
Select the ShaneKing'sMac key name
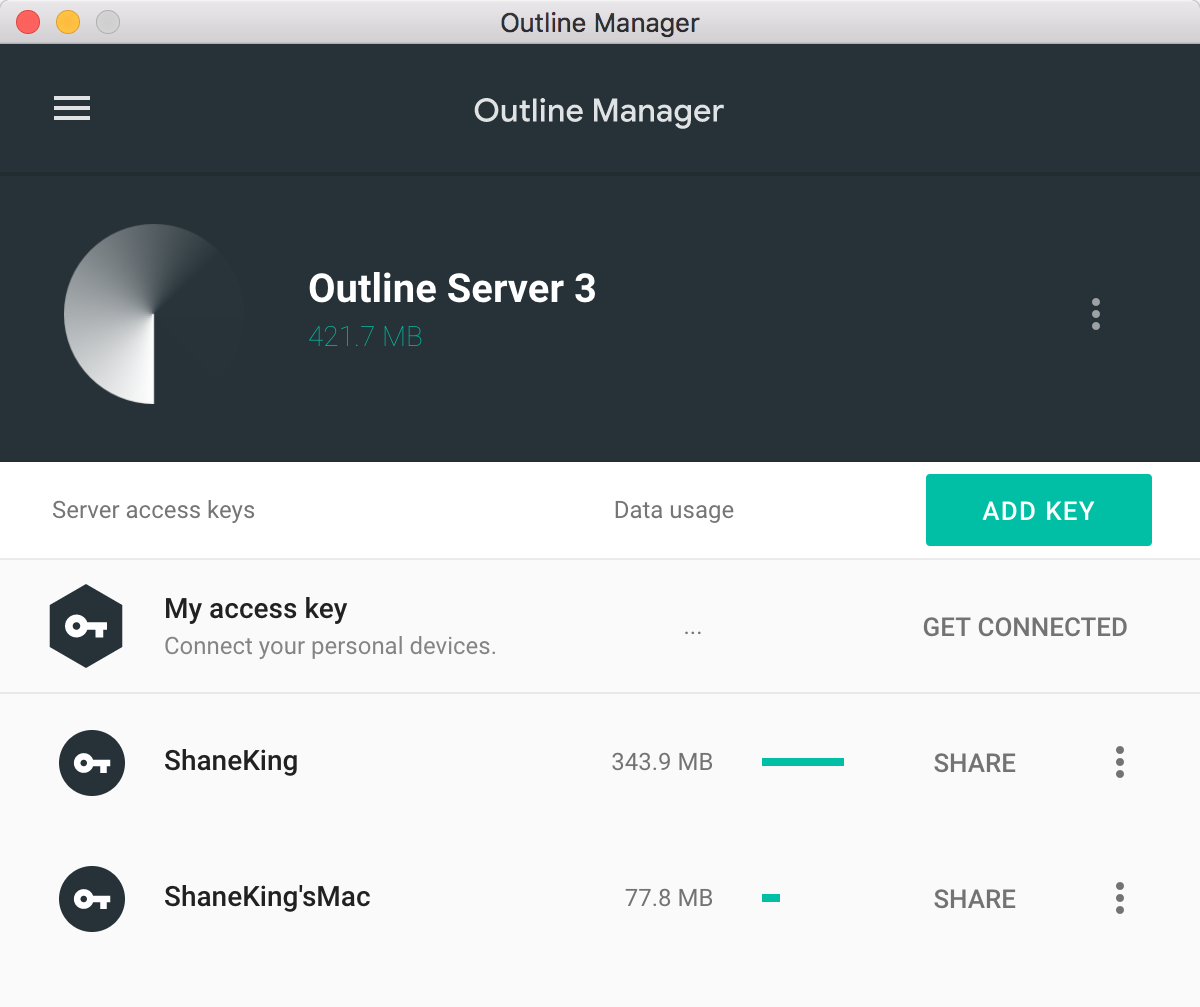click(x=267, y=896)
